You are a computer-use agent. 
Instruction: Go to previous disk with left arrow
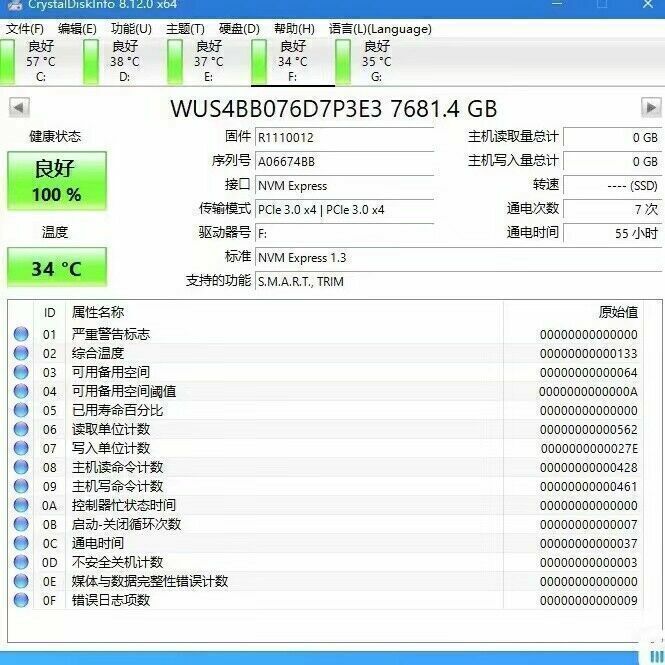(19, 108)
